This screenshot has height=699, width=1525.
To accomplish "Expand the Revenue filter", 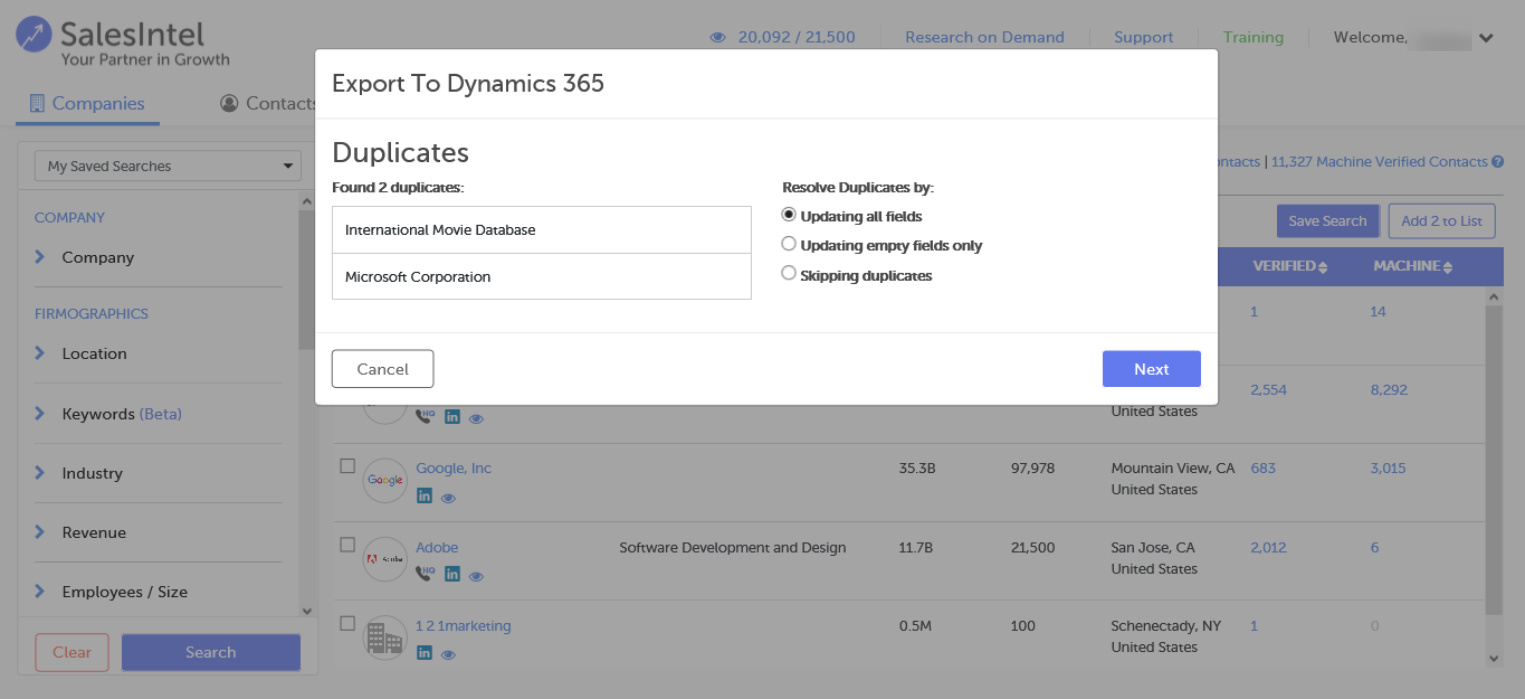I will click(x=40, y=532).
